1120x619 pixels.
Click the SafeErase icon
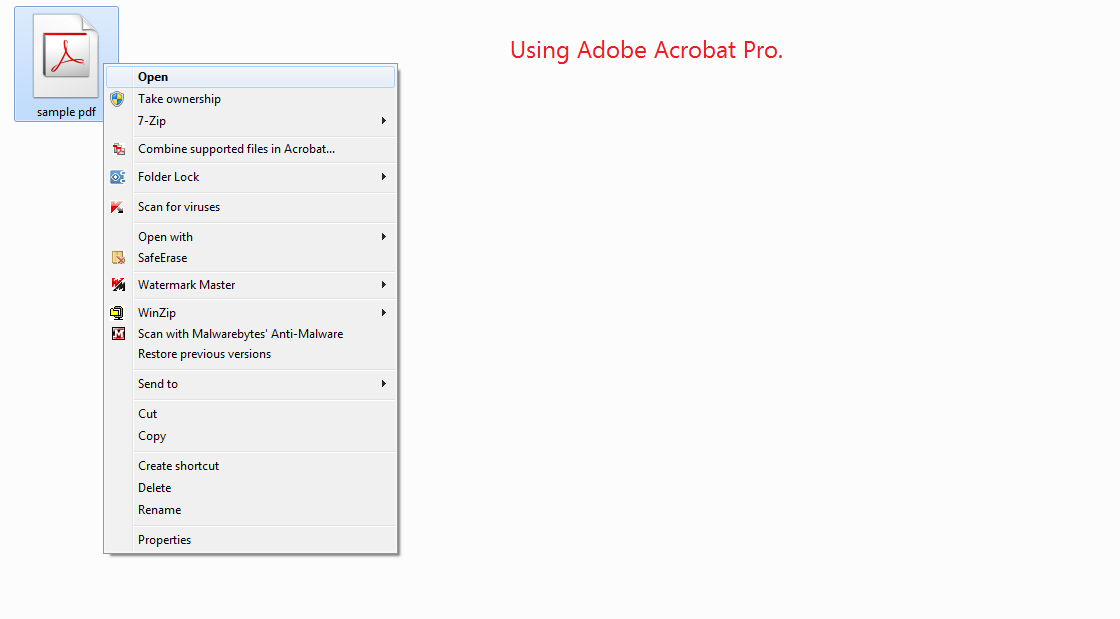(118, 258)
